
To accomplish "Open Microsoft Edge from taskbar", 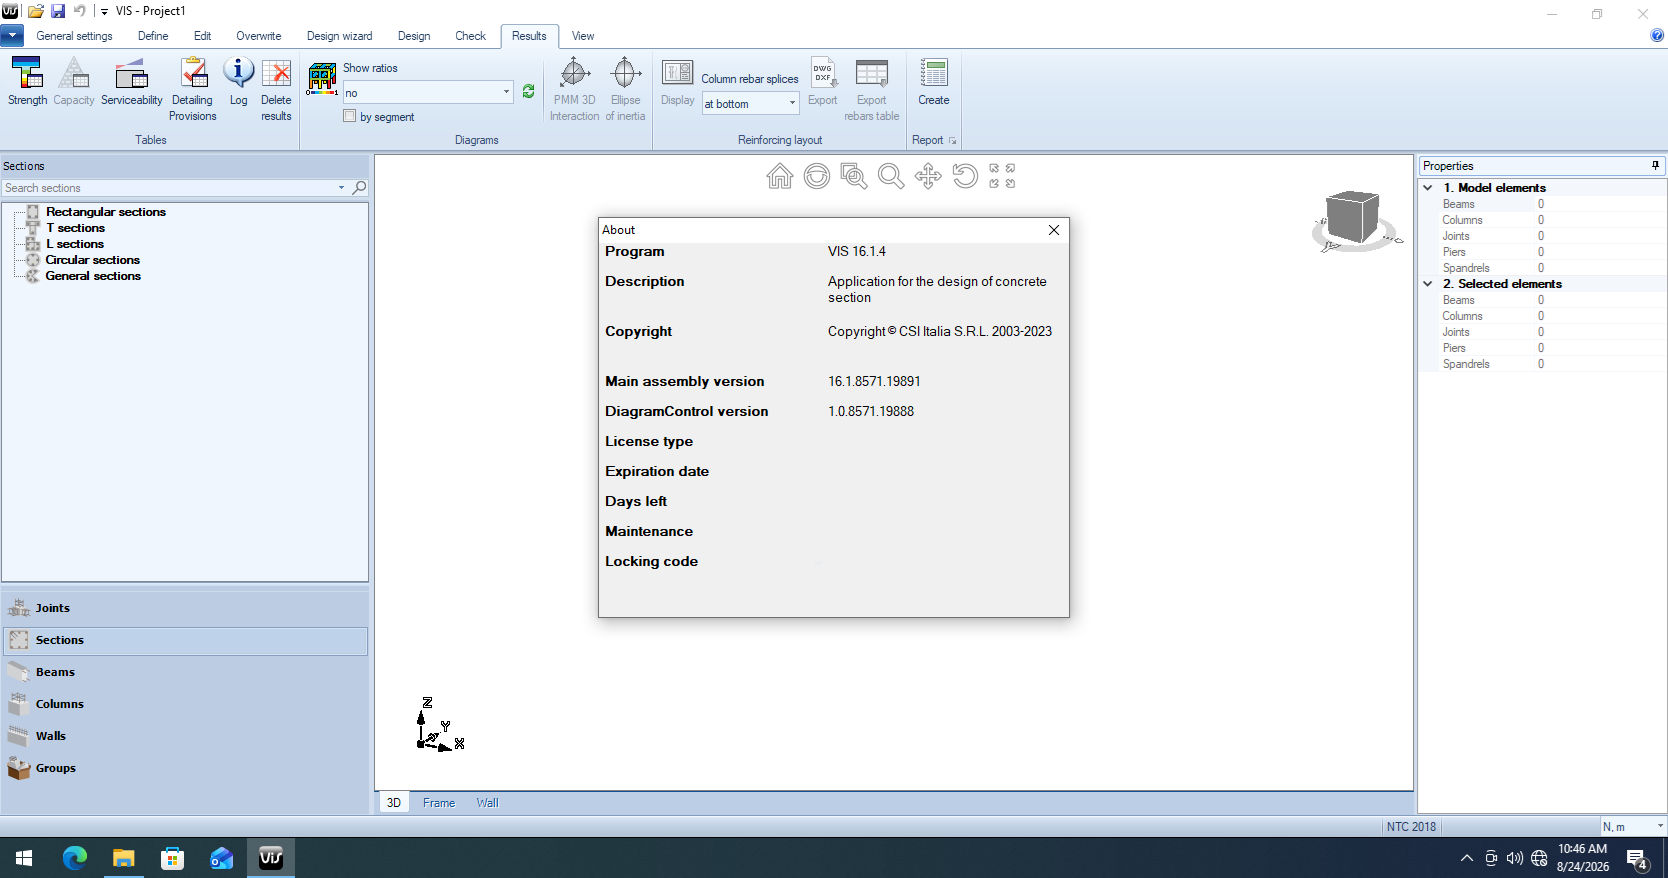I will click(x=75, y=858).
